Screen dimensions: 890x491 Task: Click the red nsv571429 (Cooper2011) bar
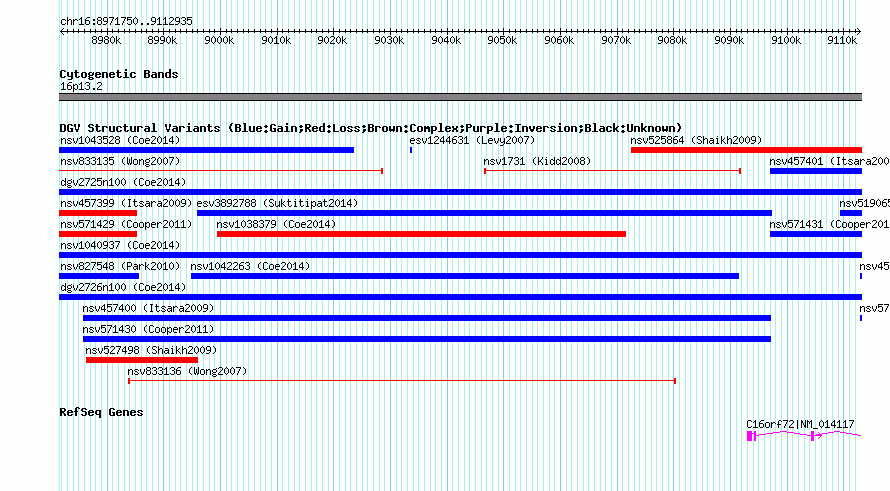(98, 234)
